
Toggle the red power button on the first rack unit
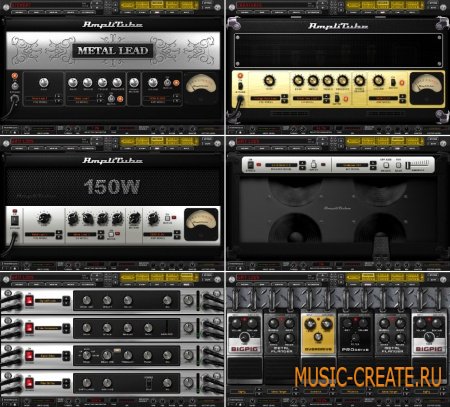[x=29, y=300]
